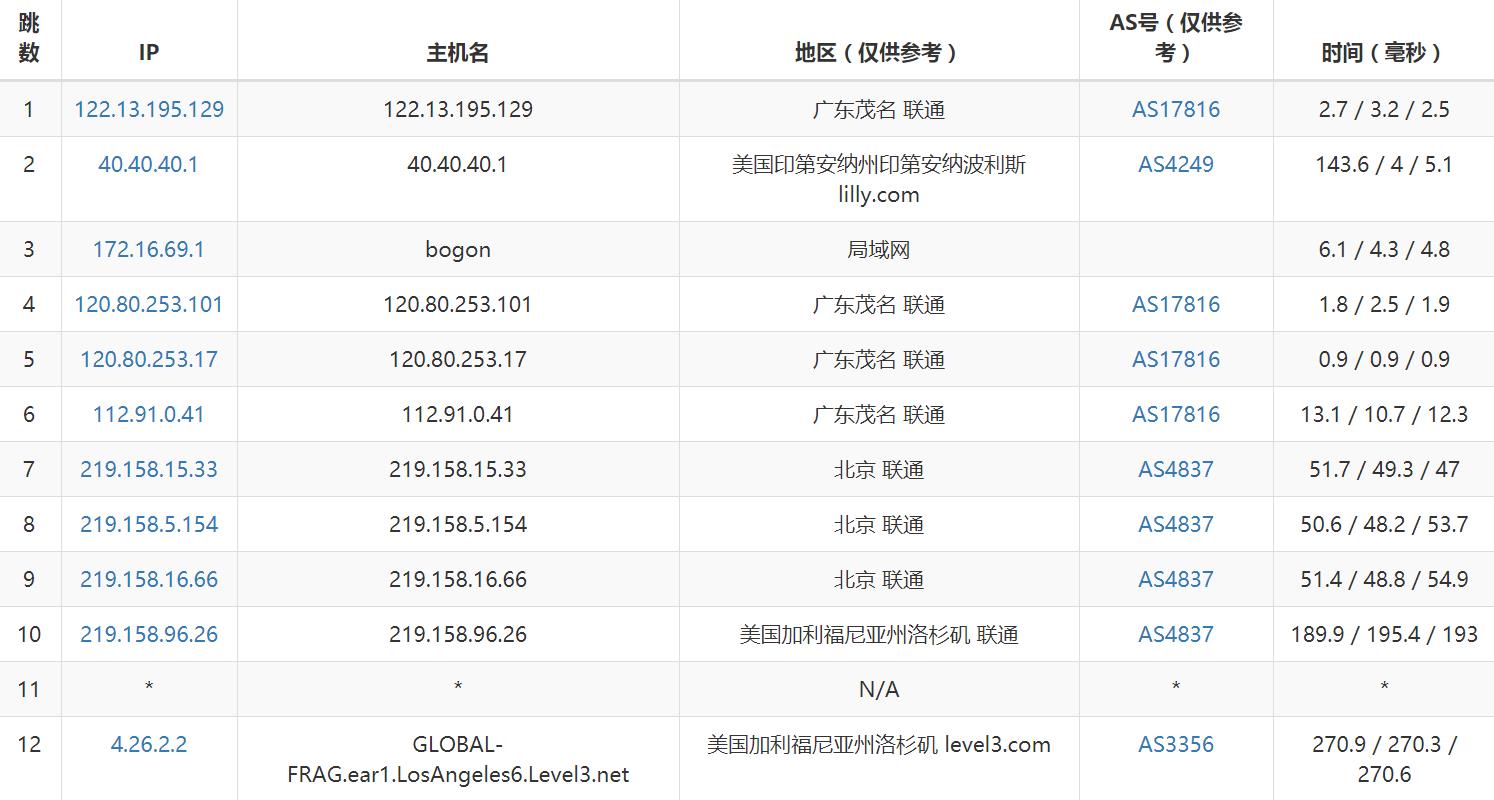The height and width of the screenshot is (800, 1494).
Task: Open IP link 40.40.40.1
Action: (148, 164)
